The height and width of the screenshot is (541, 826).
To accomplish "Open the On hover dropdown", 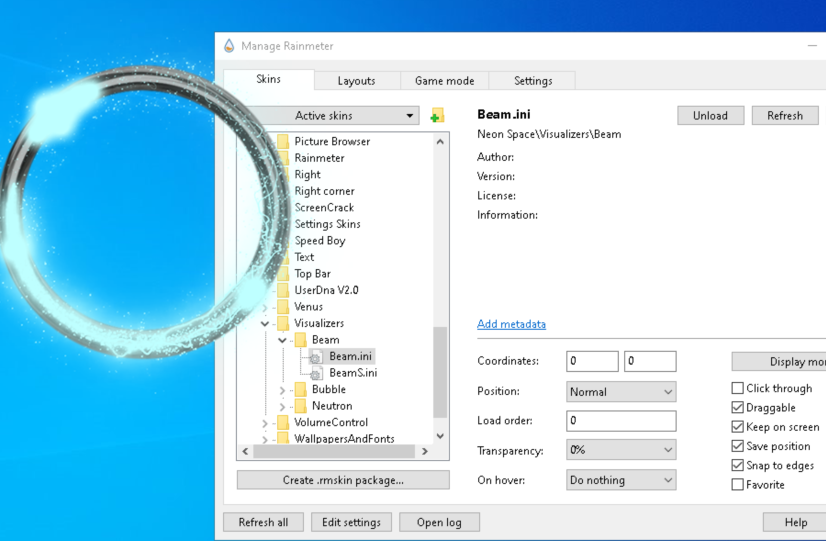I will click(621, 480).
